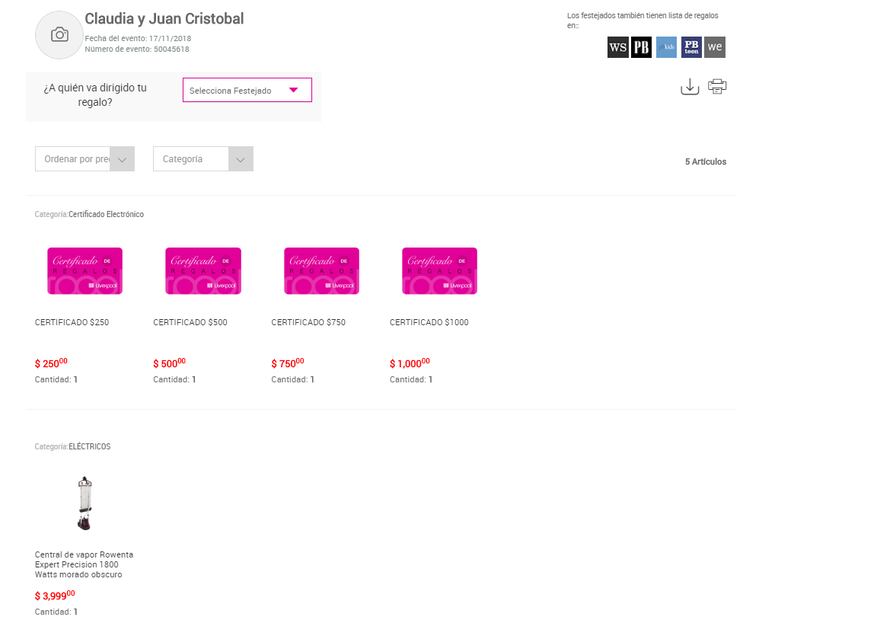Screen dimensions: 877x620
Task: Open the light blue kids store icon
Action: 666,47
